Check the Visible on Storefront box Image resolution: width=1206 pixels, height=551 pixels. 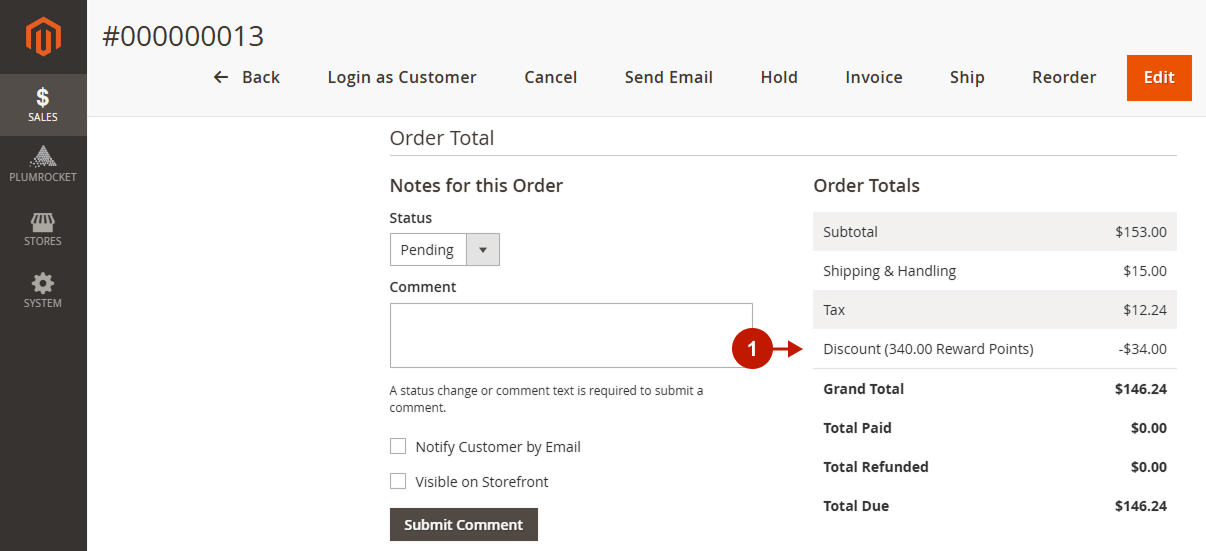398,481
